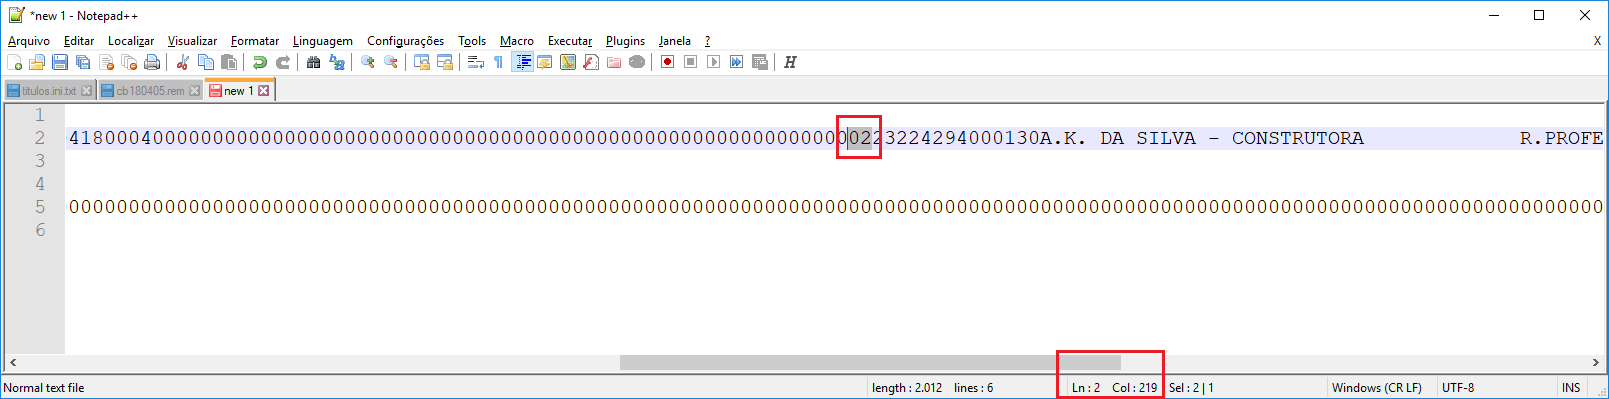Click the horizontal scrollbar thumb
The image size is (1609, 399).
click(x=870, y=362)
